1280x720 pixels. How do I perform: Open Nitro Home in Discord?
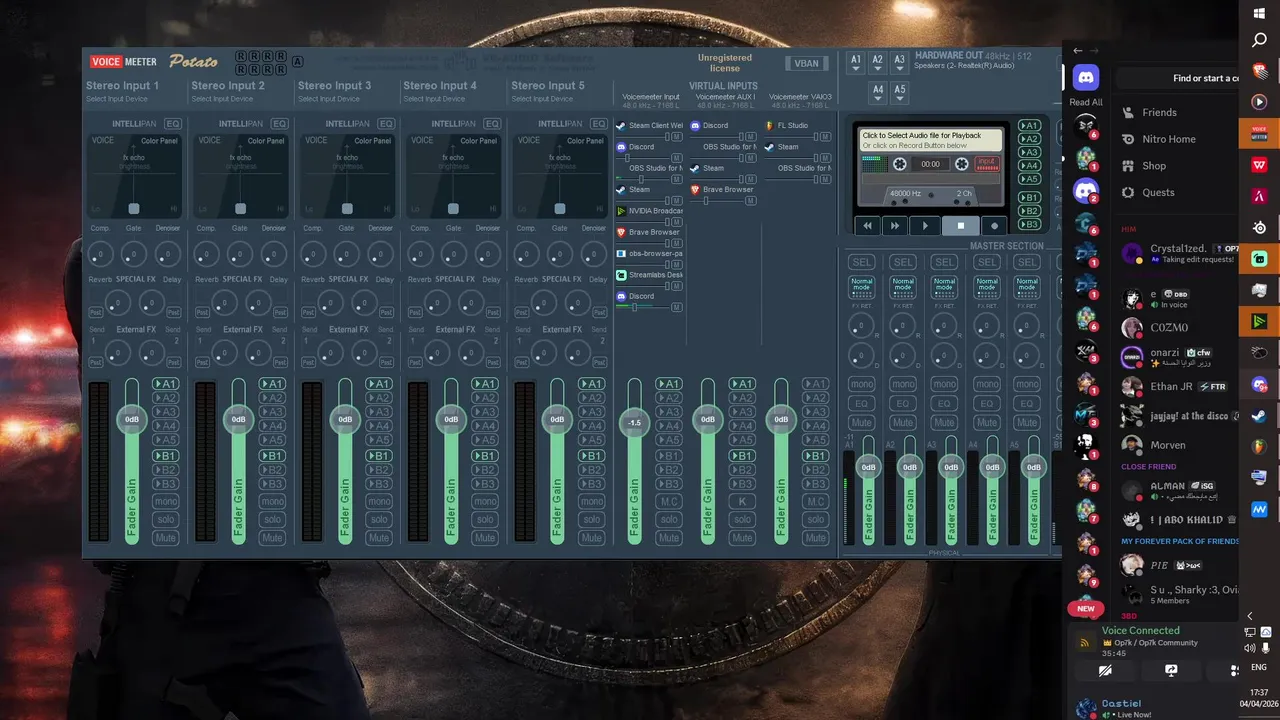coord(1169,139)
